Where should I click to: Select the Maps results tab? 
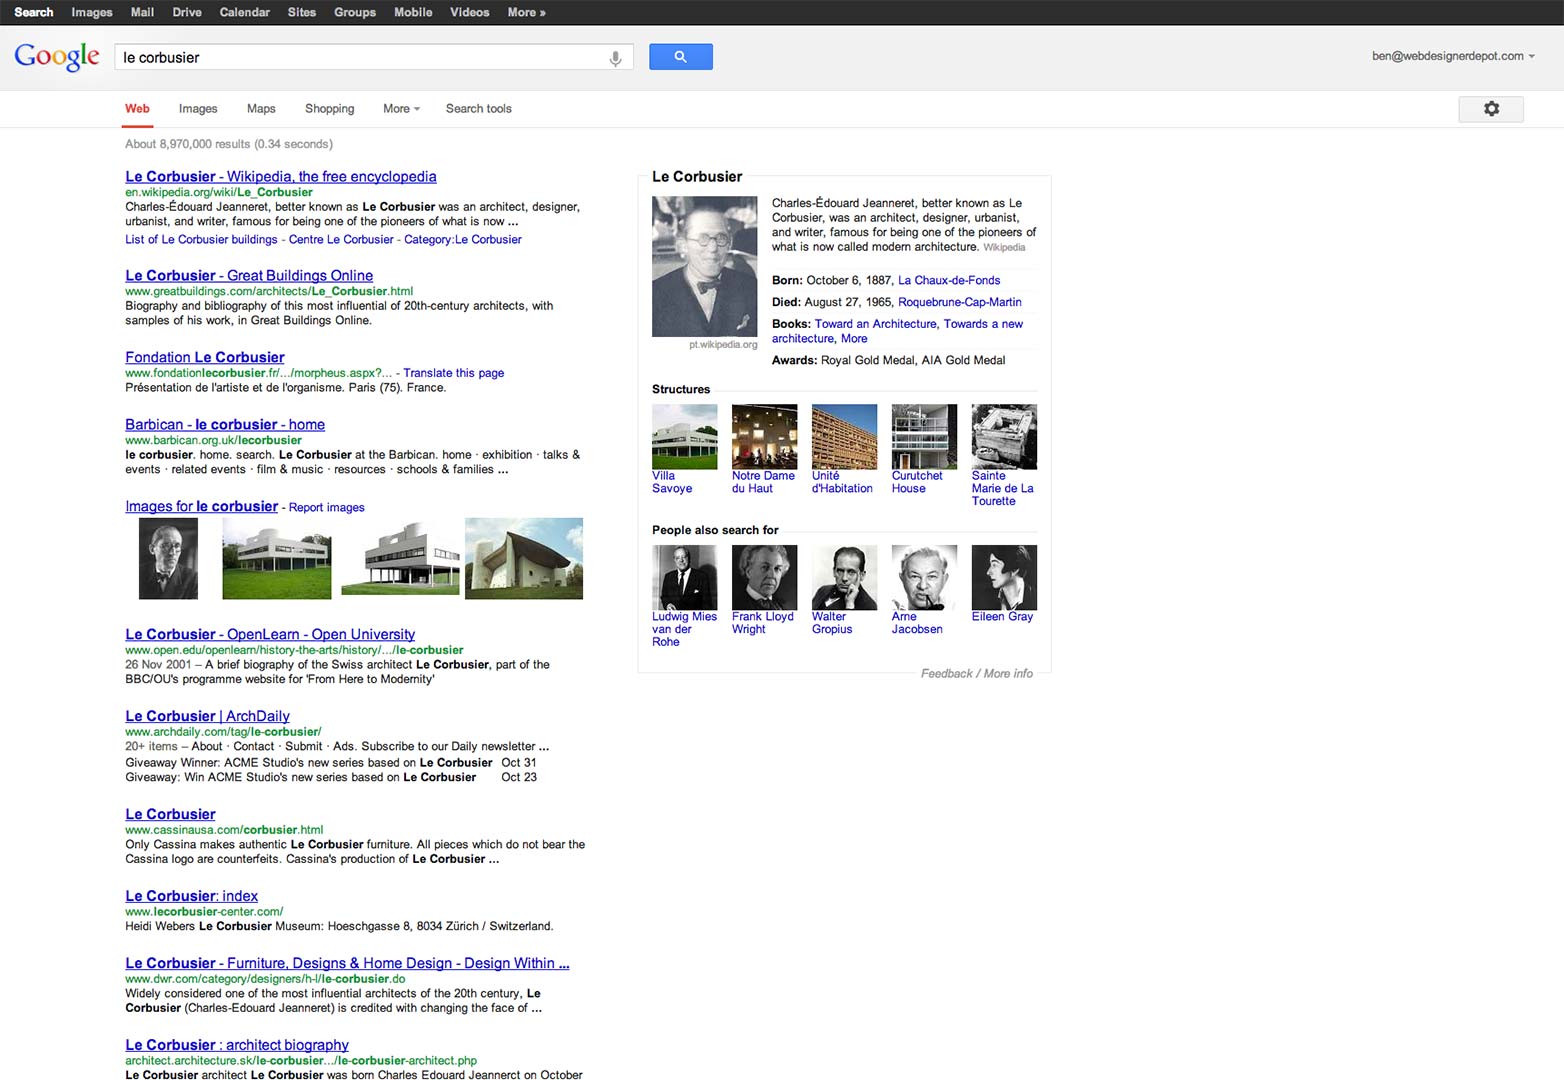click(x=261, y=109)
